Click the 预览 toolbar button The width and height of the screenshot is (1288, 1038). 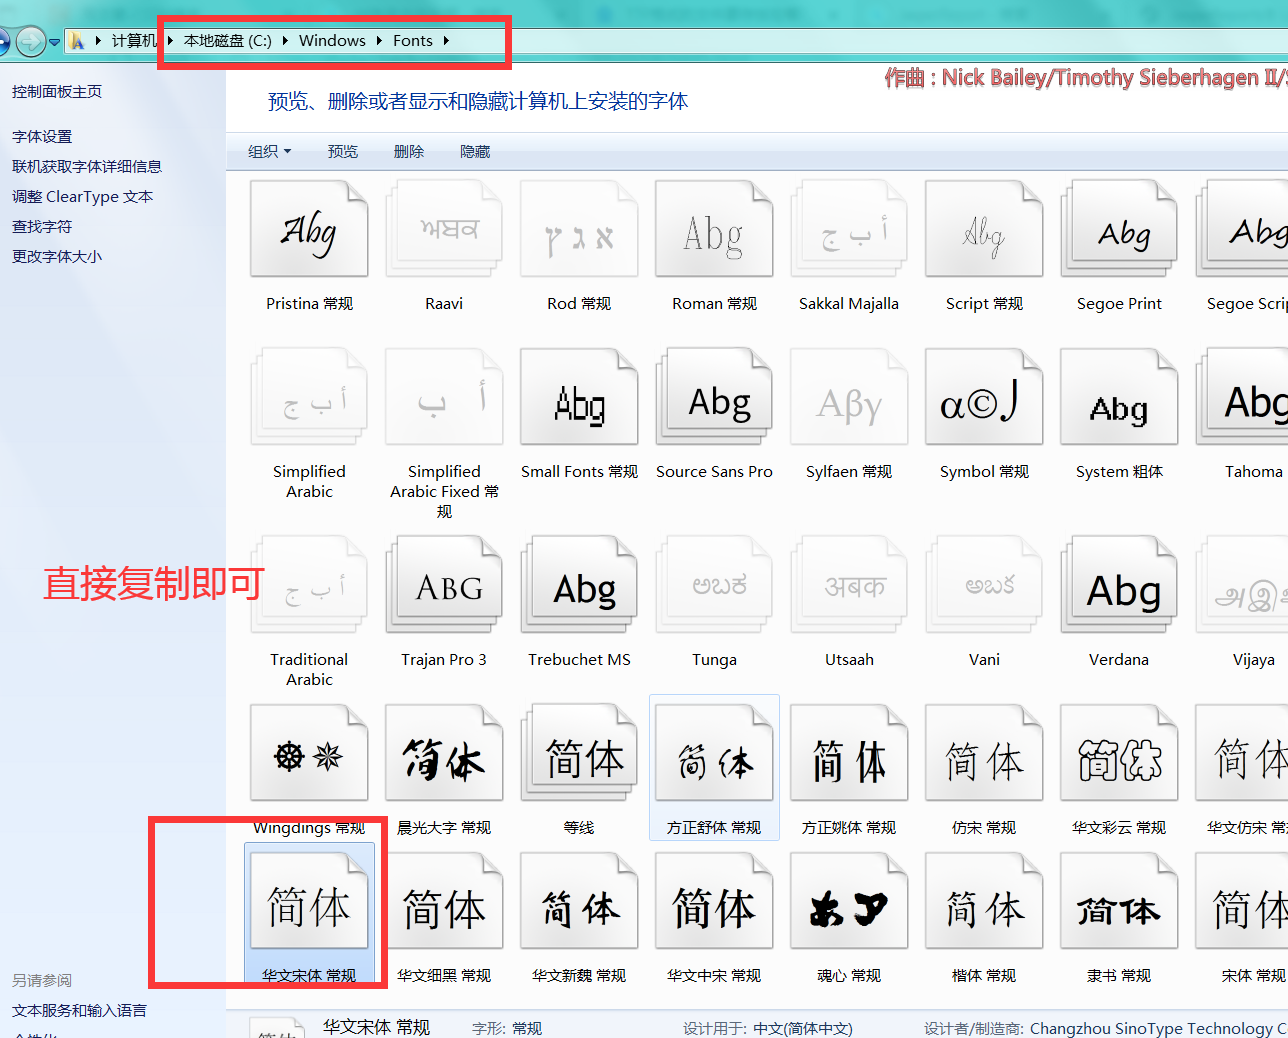click(343, 151)
